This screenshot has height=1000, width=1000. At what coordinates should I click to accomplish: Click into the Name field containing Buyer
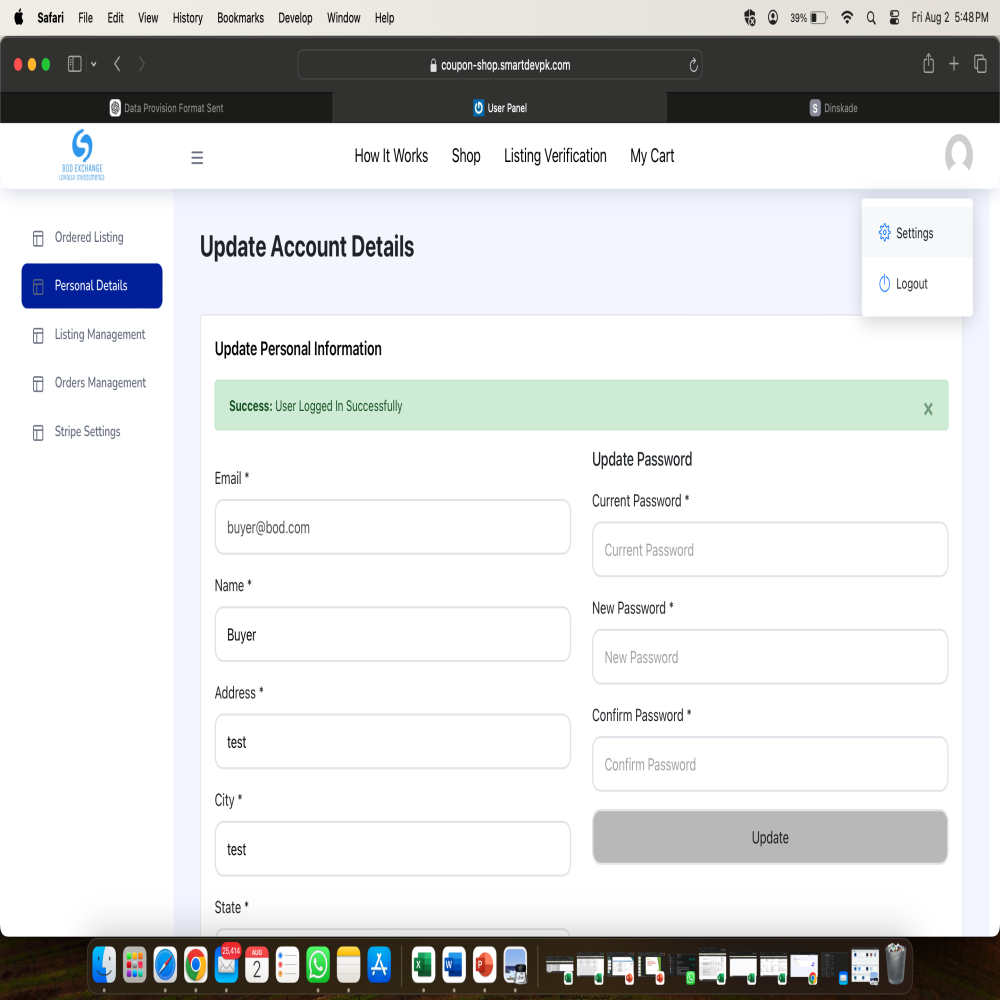[392, 635]
